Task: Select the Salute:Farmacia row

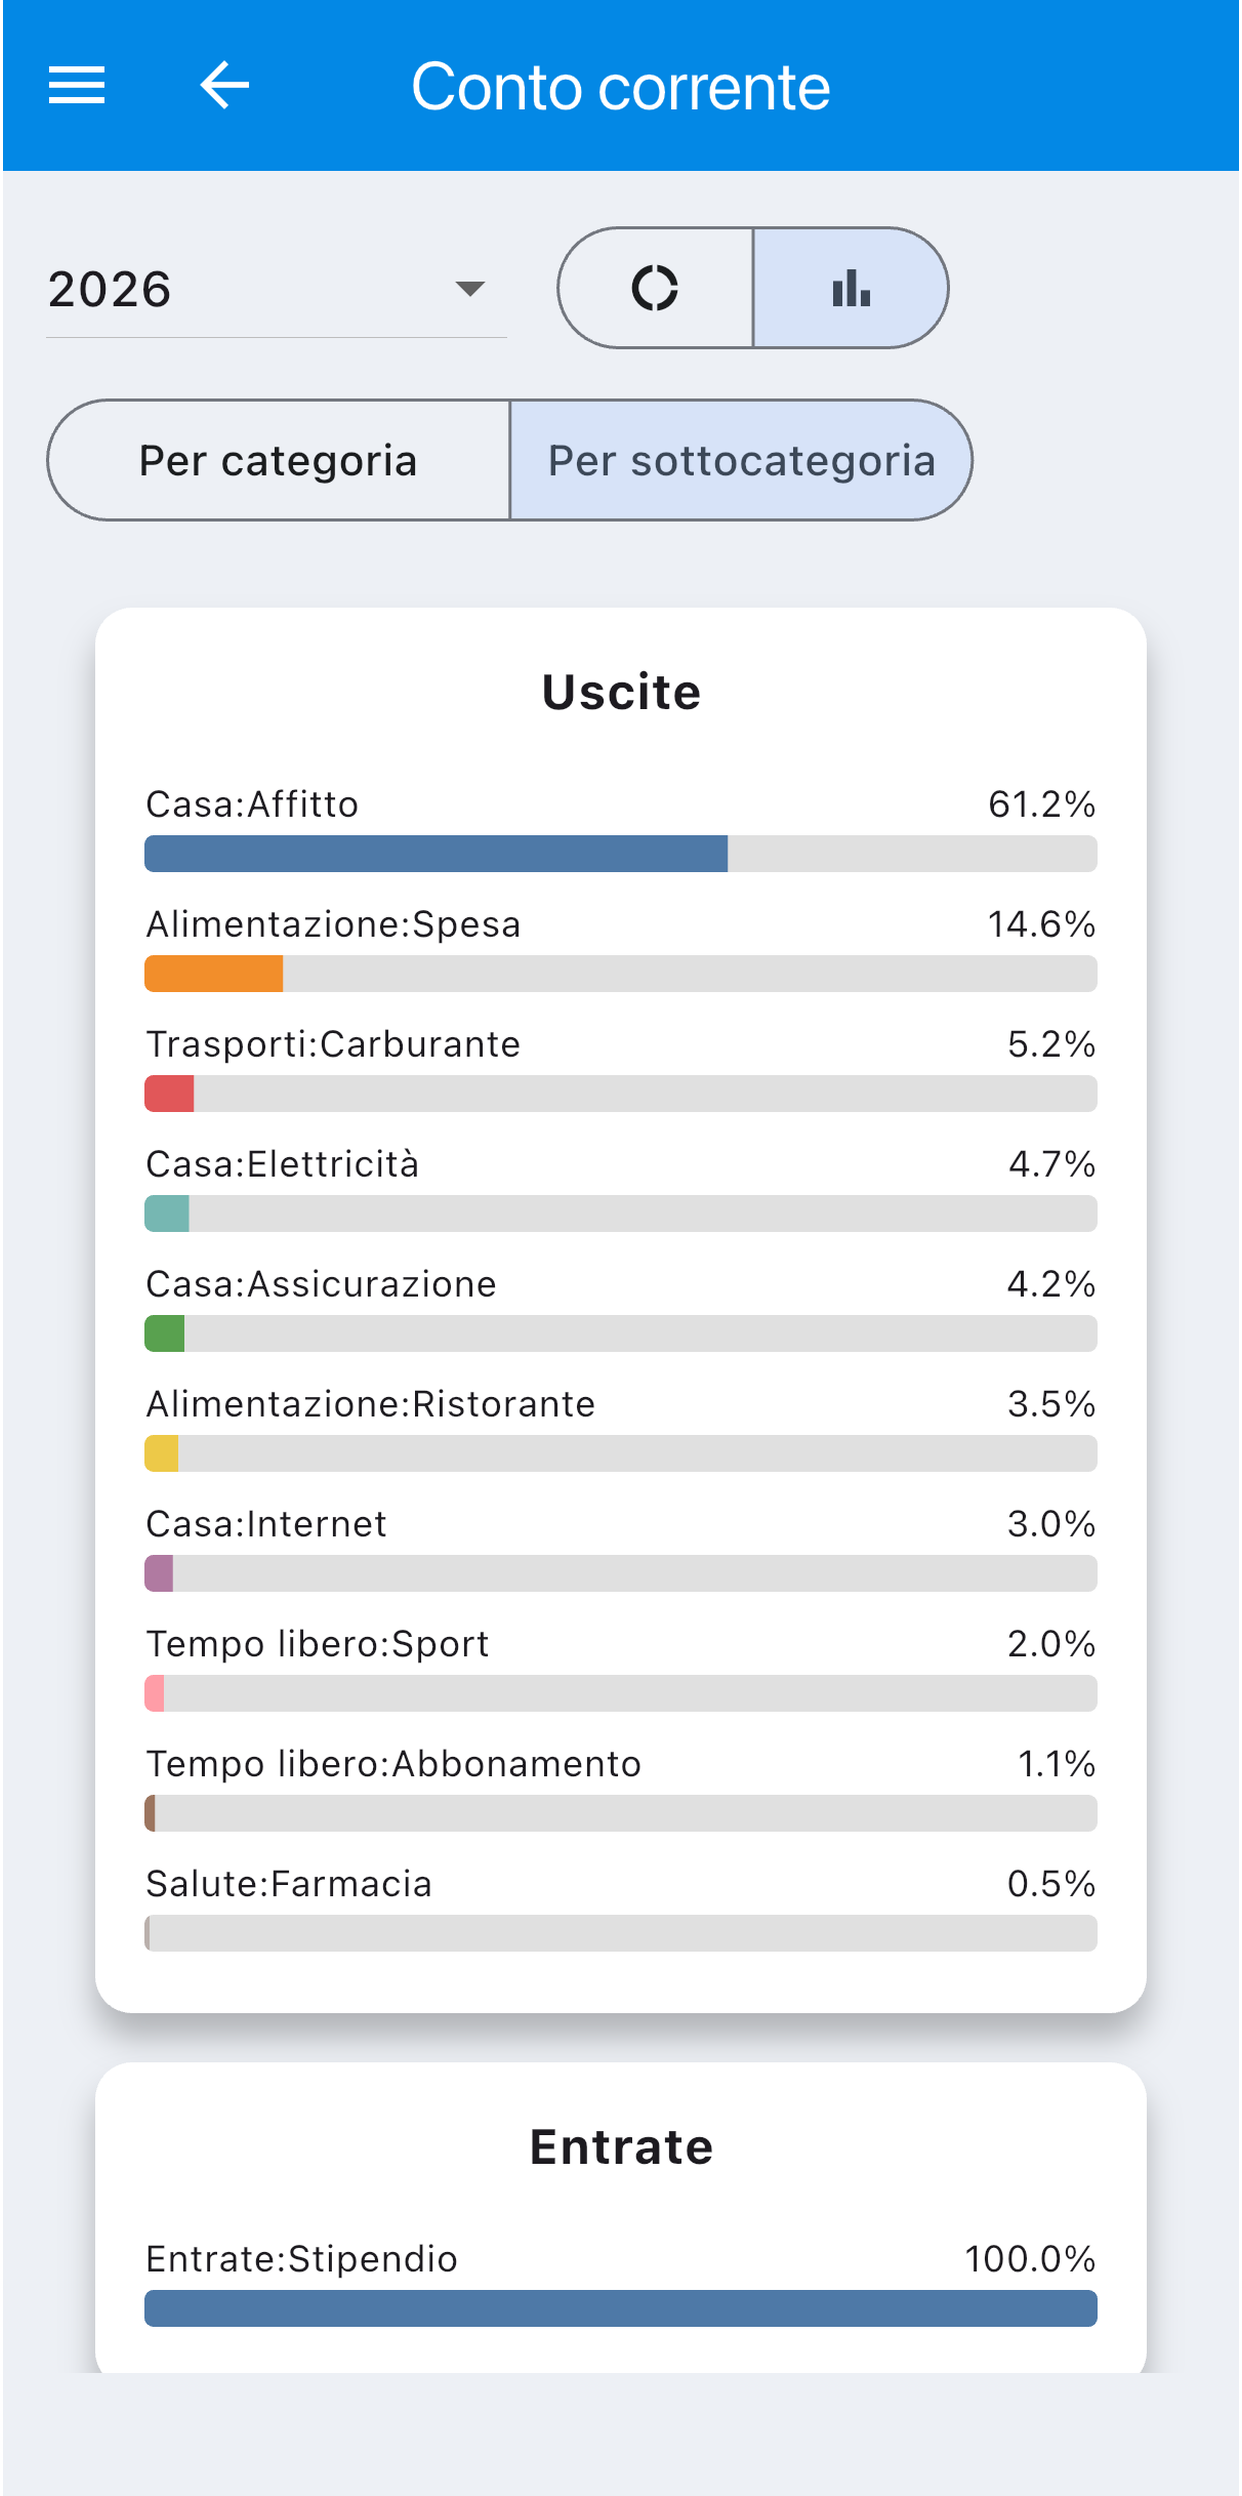Action: click(621, 1907)
